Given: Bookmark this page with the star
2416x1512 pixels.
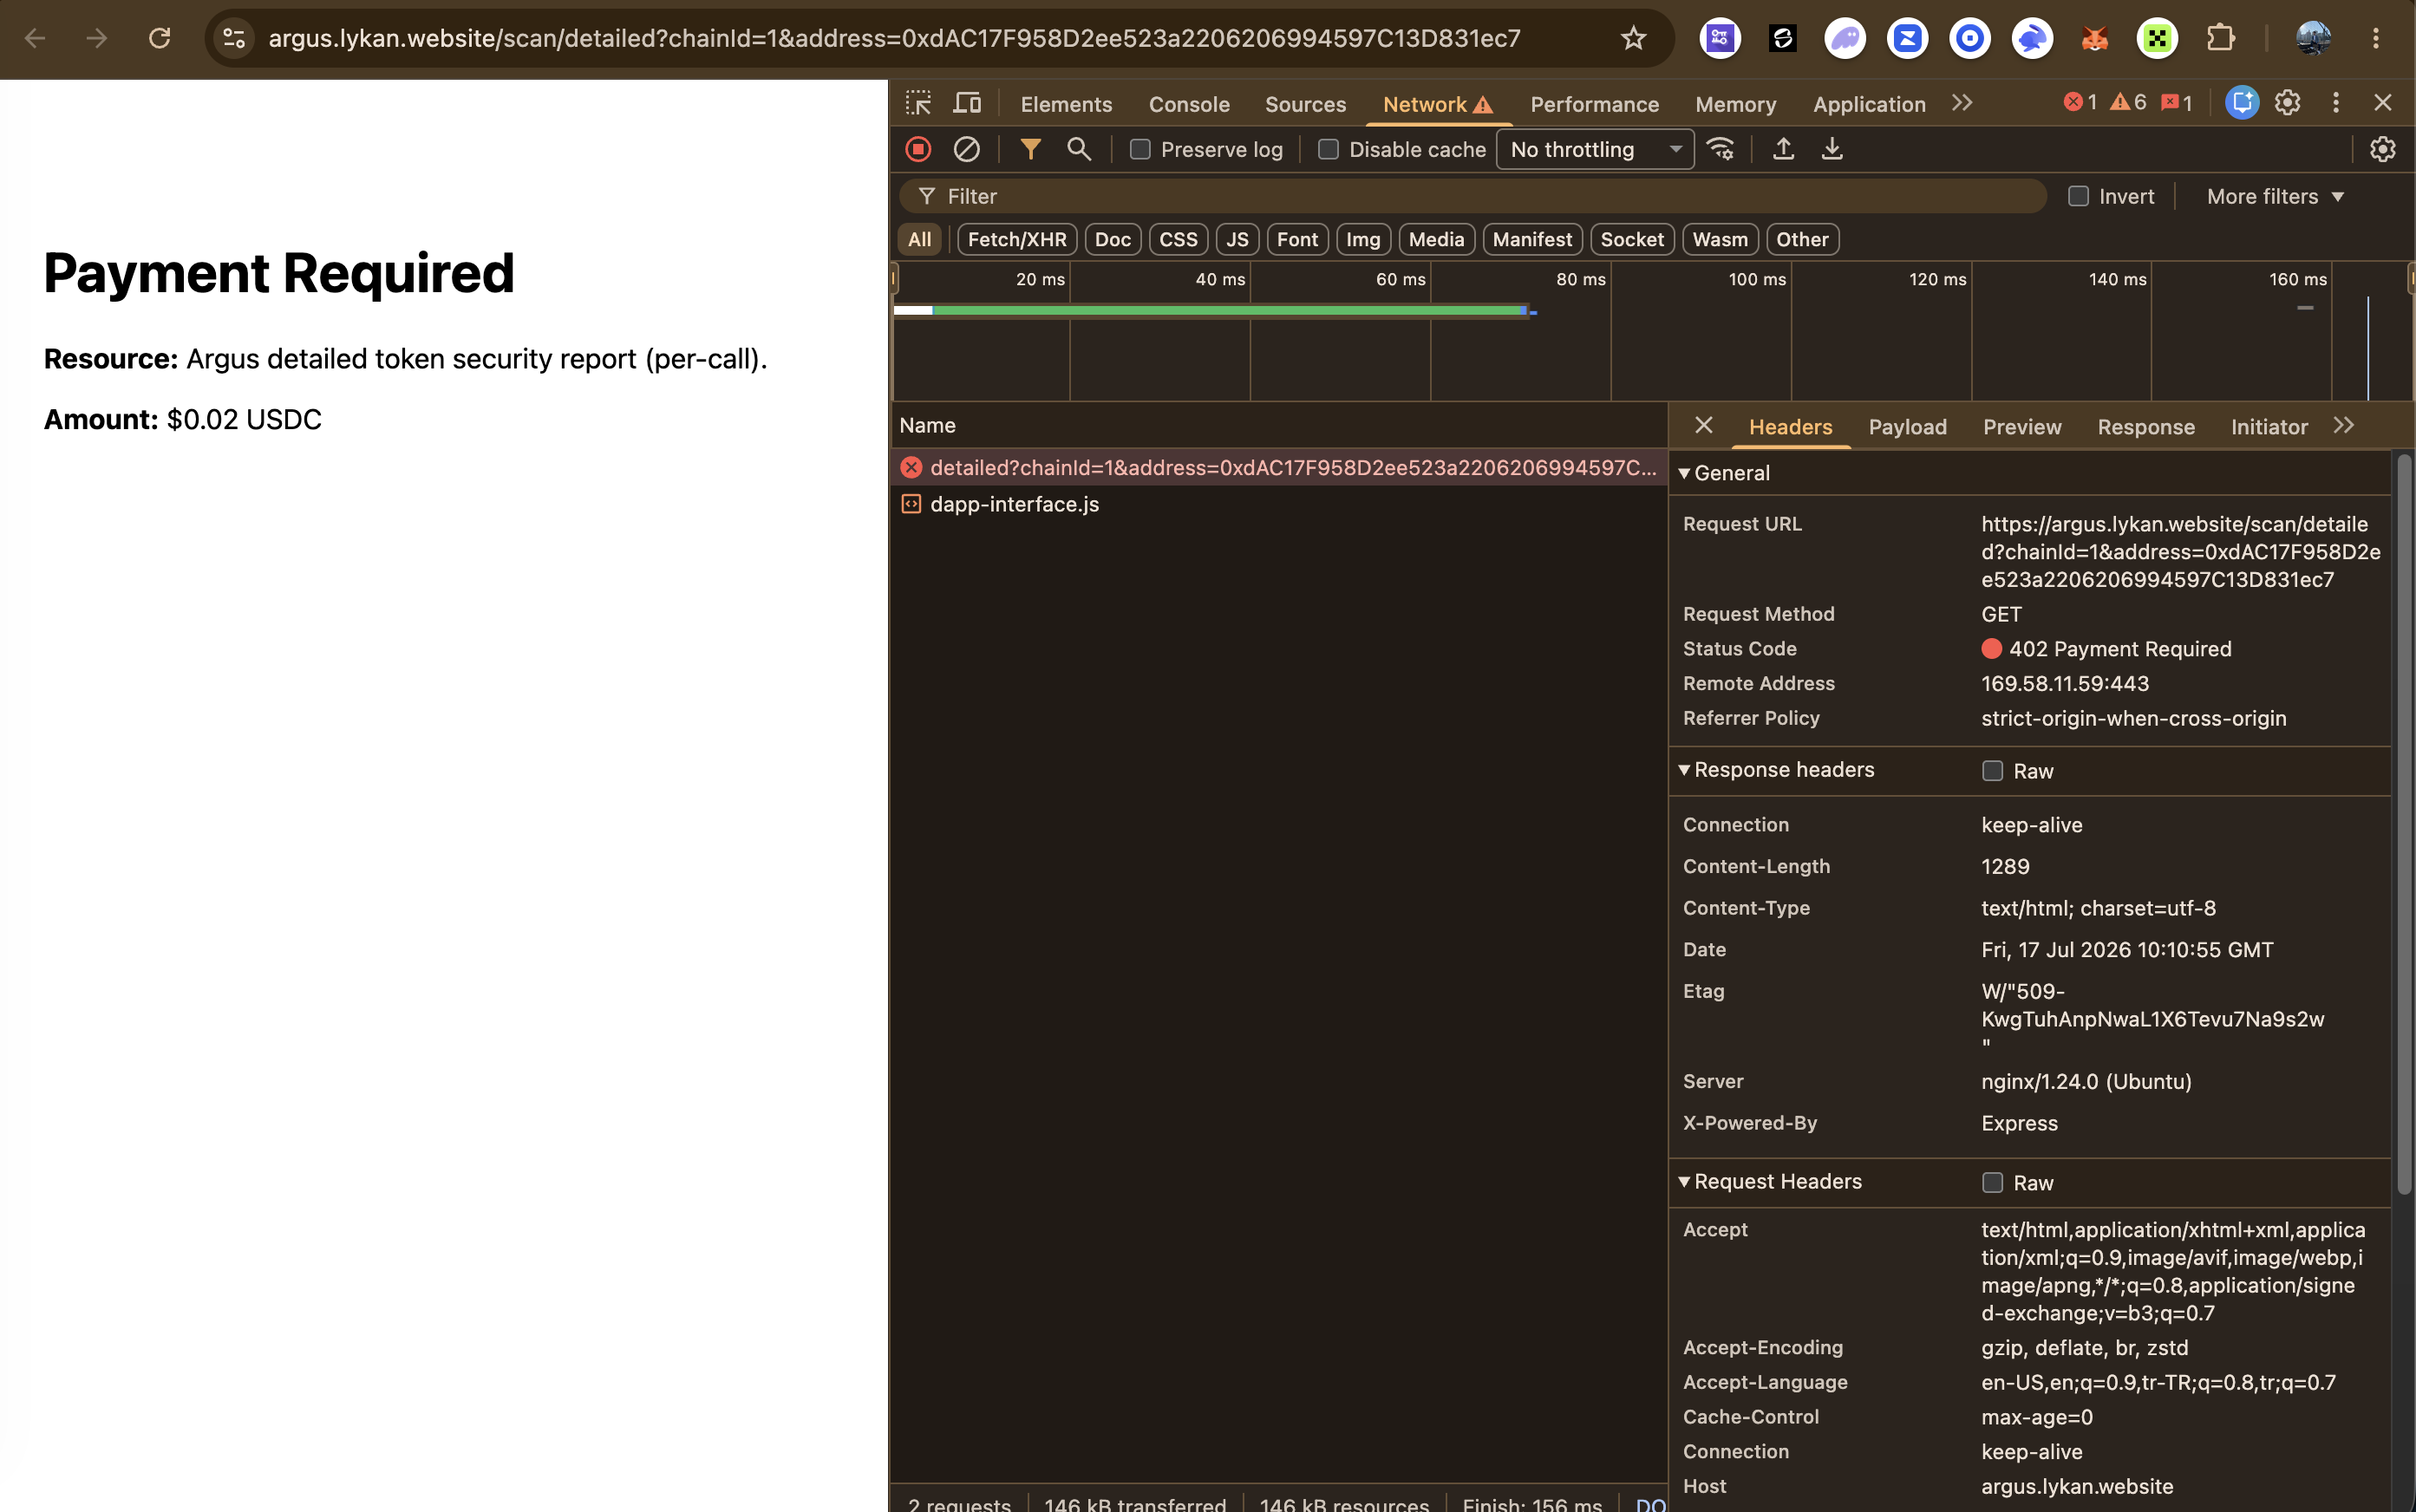Looking at the screenshot, I should pos(1633,38).
